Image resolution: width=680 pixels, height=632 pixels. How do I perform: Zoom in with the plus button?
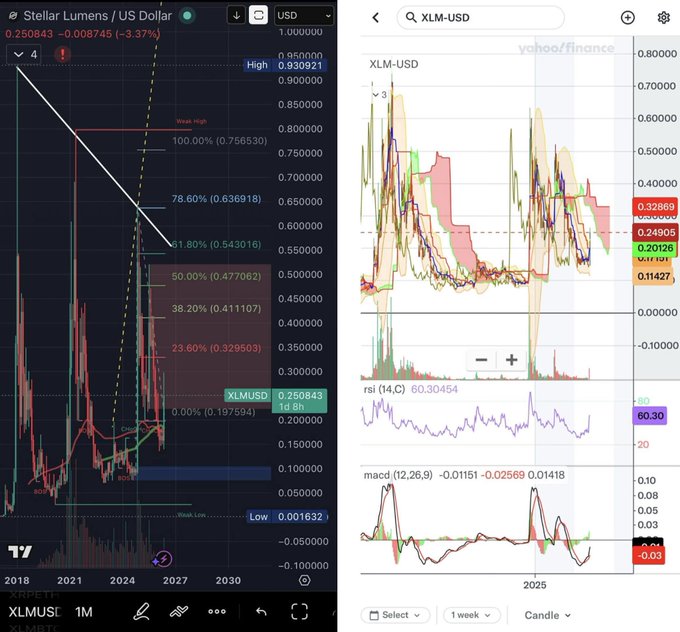click(x=511, y=360)
